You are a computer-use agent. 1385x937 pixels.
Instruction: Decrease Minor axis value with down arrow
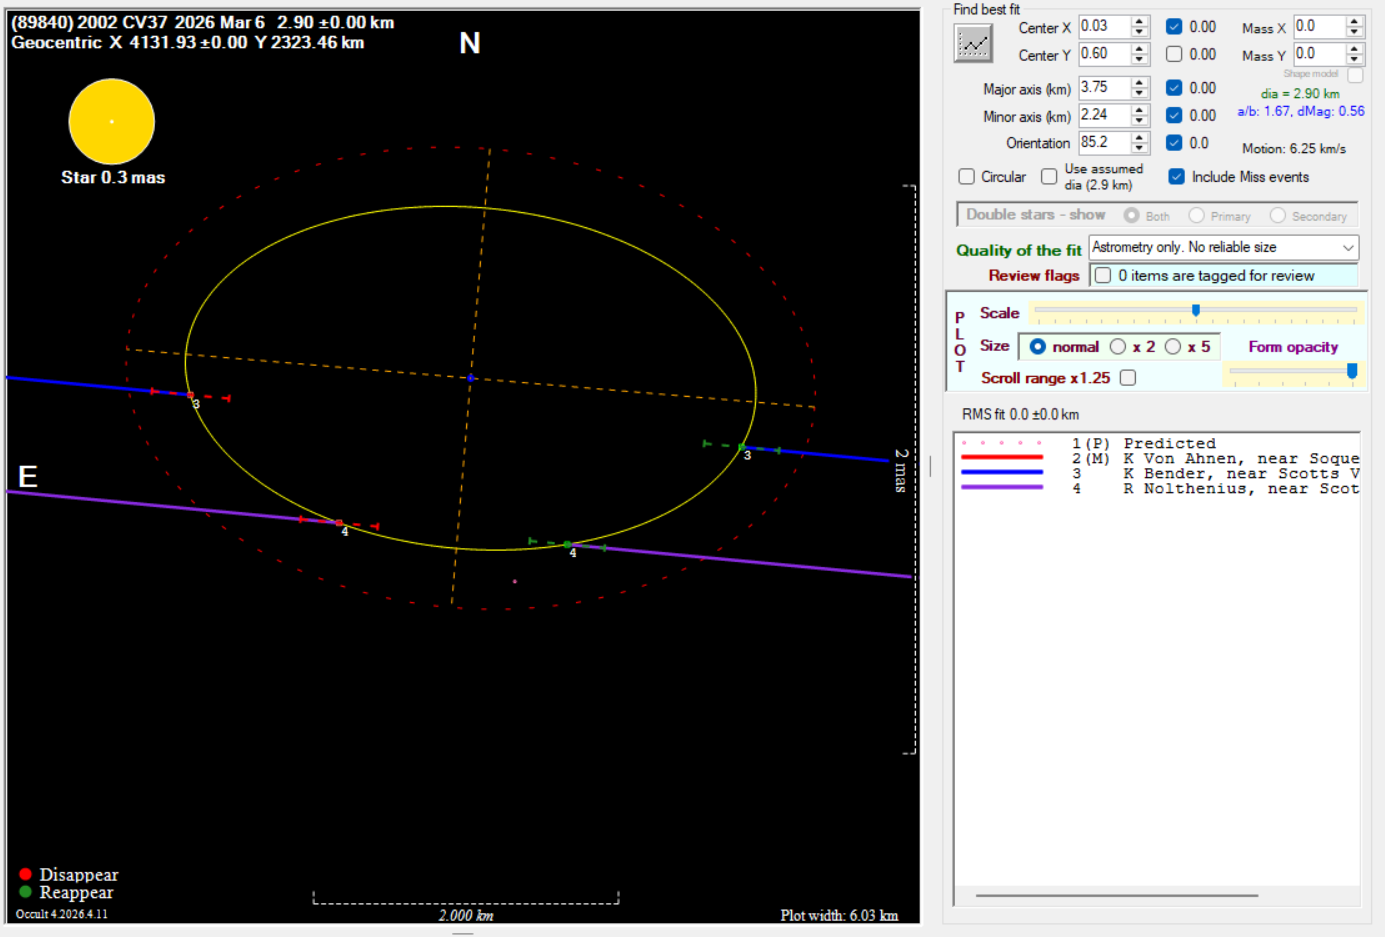[1139, 121]
